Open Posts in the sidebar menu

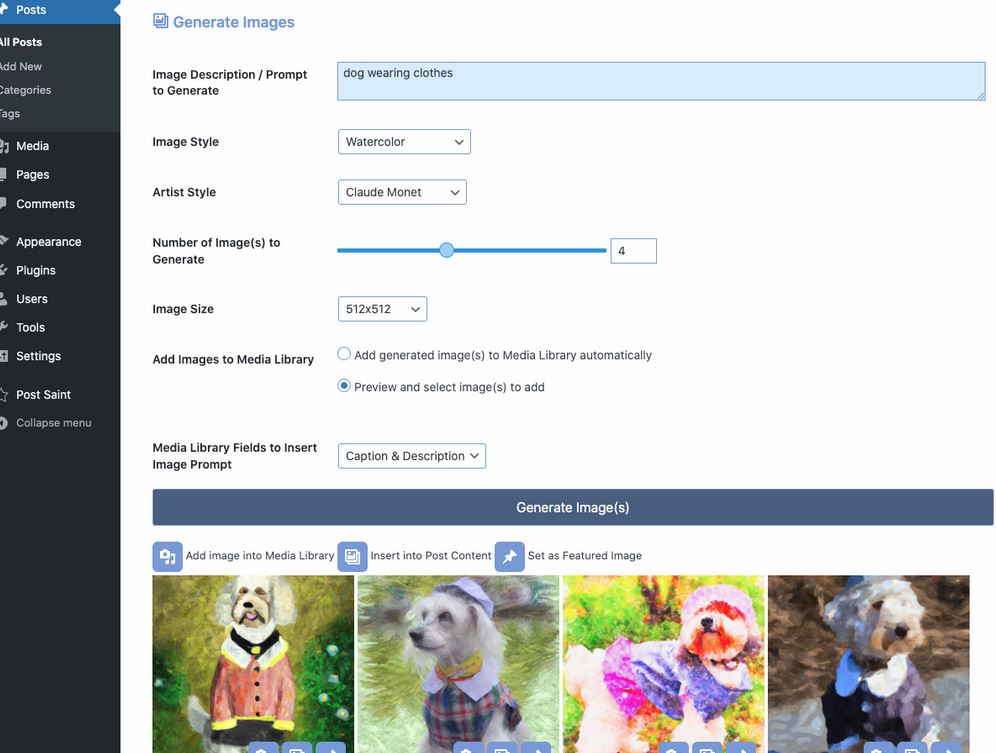[60, 10]
